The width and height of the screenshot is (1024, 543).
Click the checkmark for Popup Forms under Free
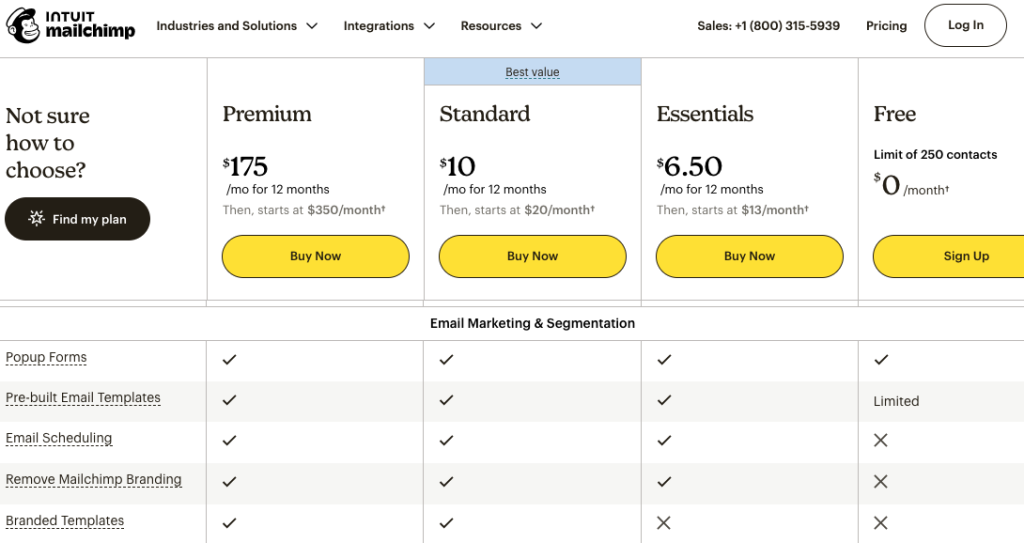coord(881,359)
